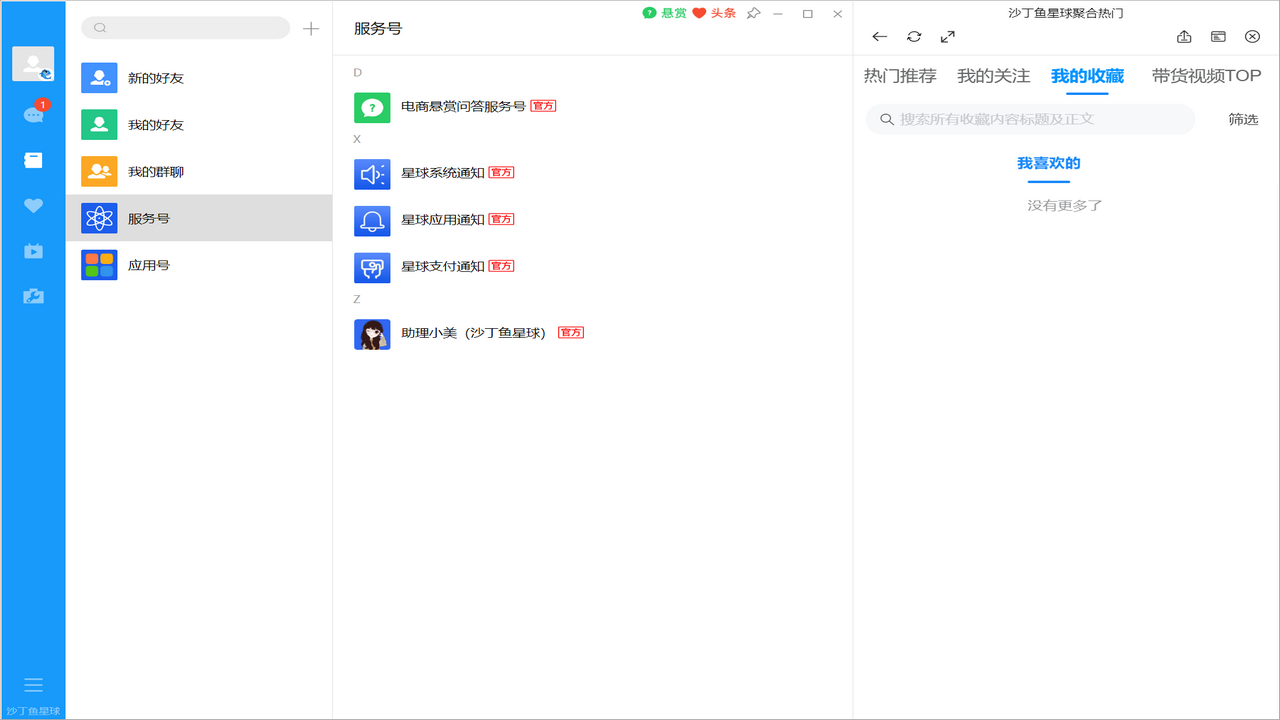Select the heart favorites icon in sidebar
This screenshot has width=1280, height=720.
pyautogui.click(x=33, y=205)
